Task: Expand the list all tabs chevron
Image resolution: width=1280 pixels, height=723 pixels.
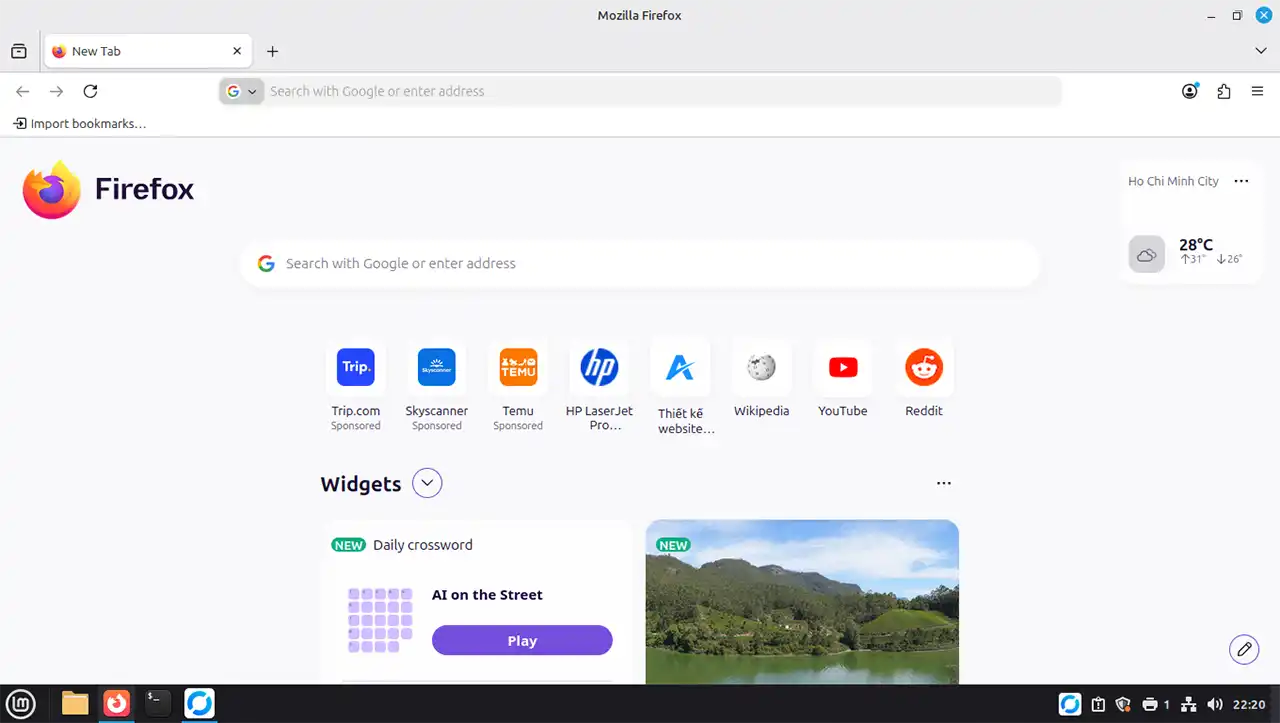Action: click(1260, 51)
